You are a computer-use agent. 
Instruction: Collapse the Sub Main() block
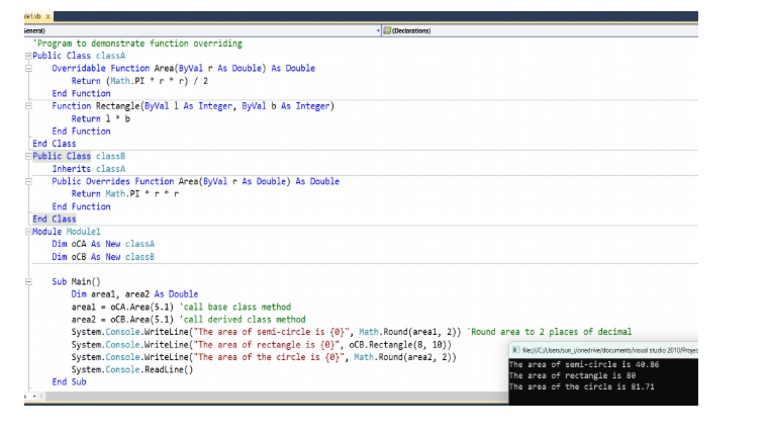pyautogui.click(x=28, y=282)
